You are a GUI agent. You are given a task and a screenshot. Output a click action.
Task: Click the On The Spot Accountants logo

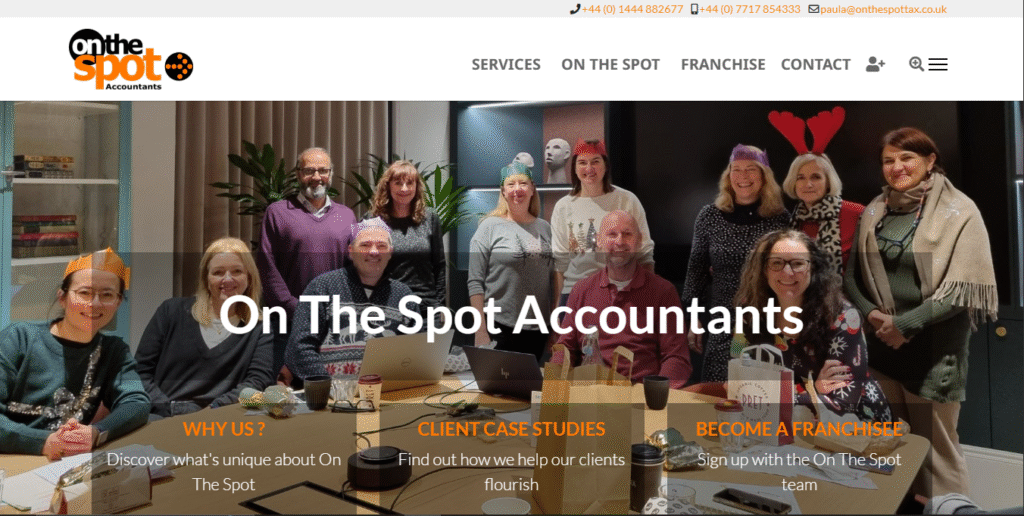[x=131, y=59]
